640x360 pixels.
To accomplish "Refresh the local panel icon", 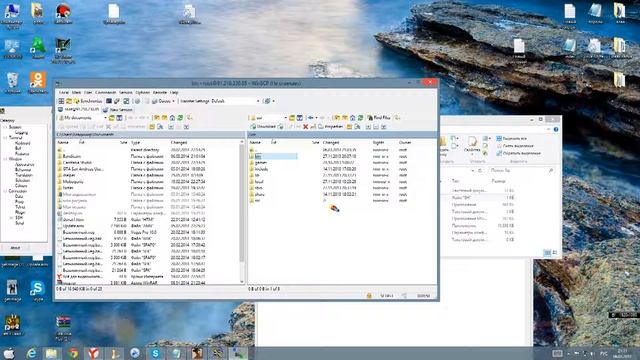I will pyautogui.click(x=180, y=118).
